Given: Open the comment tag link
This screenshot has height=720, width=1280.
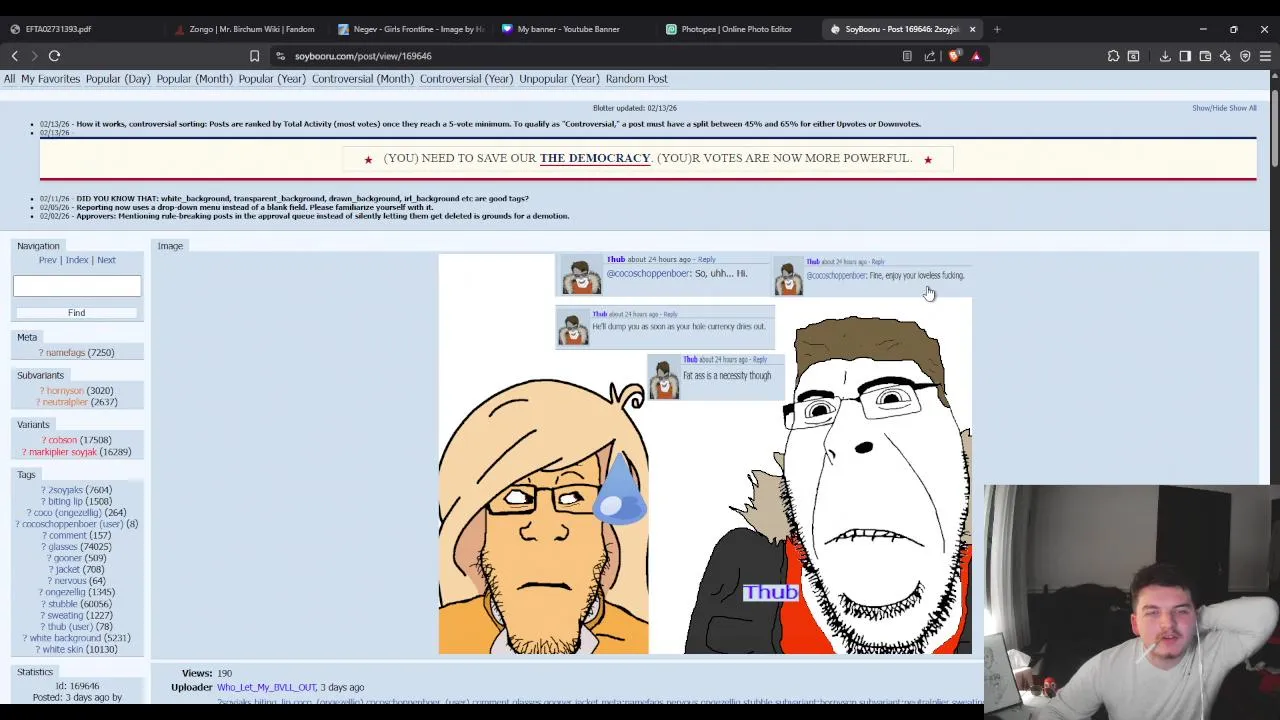Looking at the screenshot, I should click(x=68, y=536).
